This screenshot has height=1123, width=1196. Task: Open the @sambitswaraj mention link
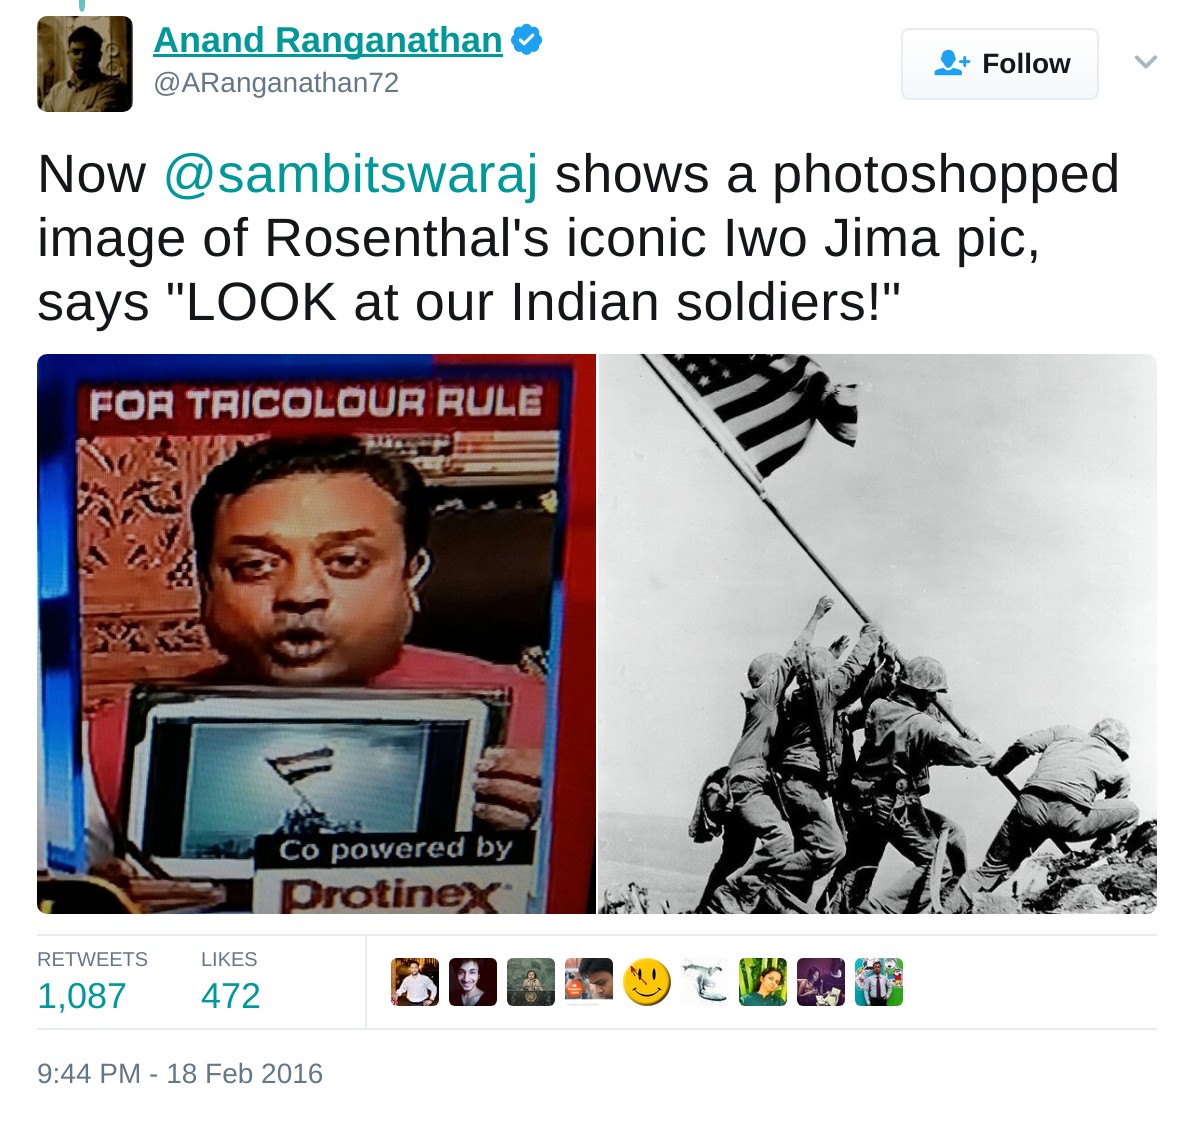(352, 174)
